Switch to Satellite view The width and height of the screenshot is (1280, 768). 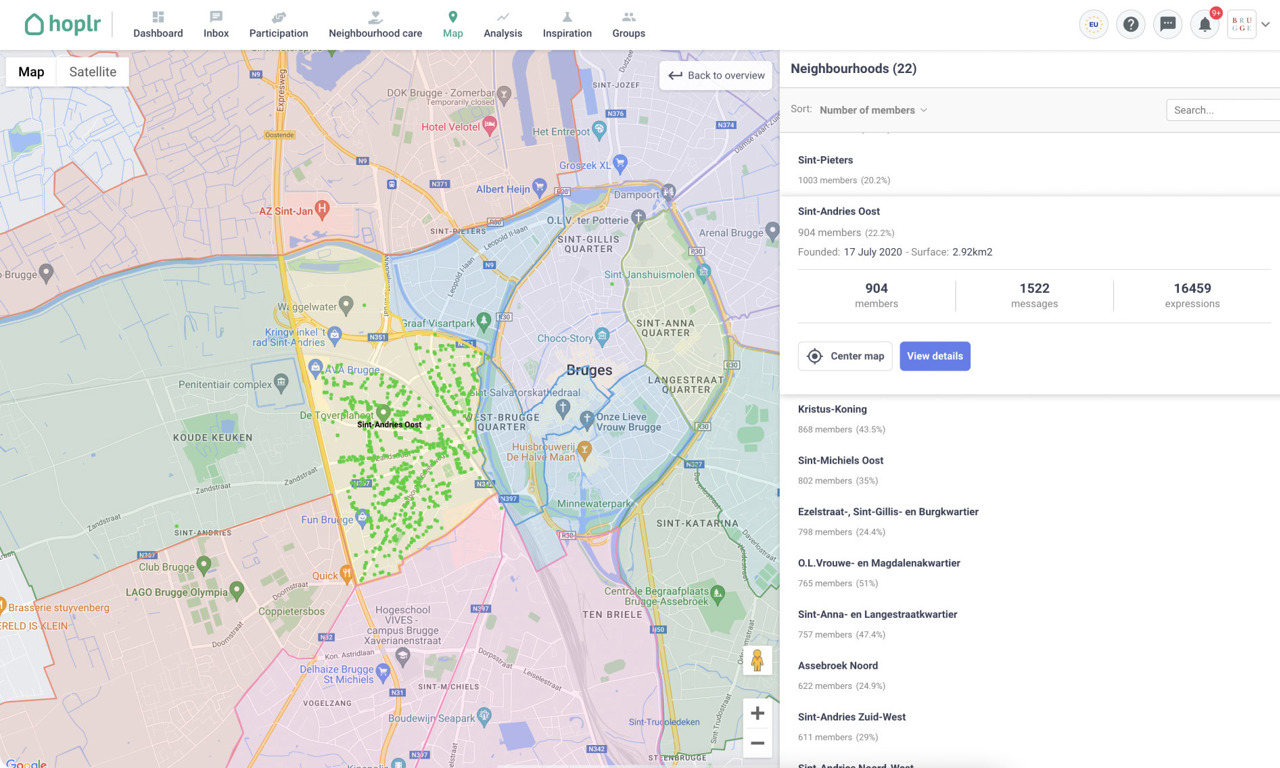point(93,72)
